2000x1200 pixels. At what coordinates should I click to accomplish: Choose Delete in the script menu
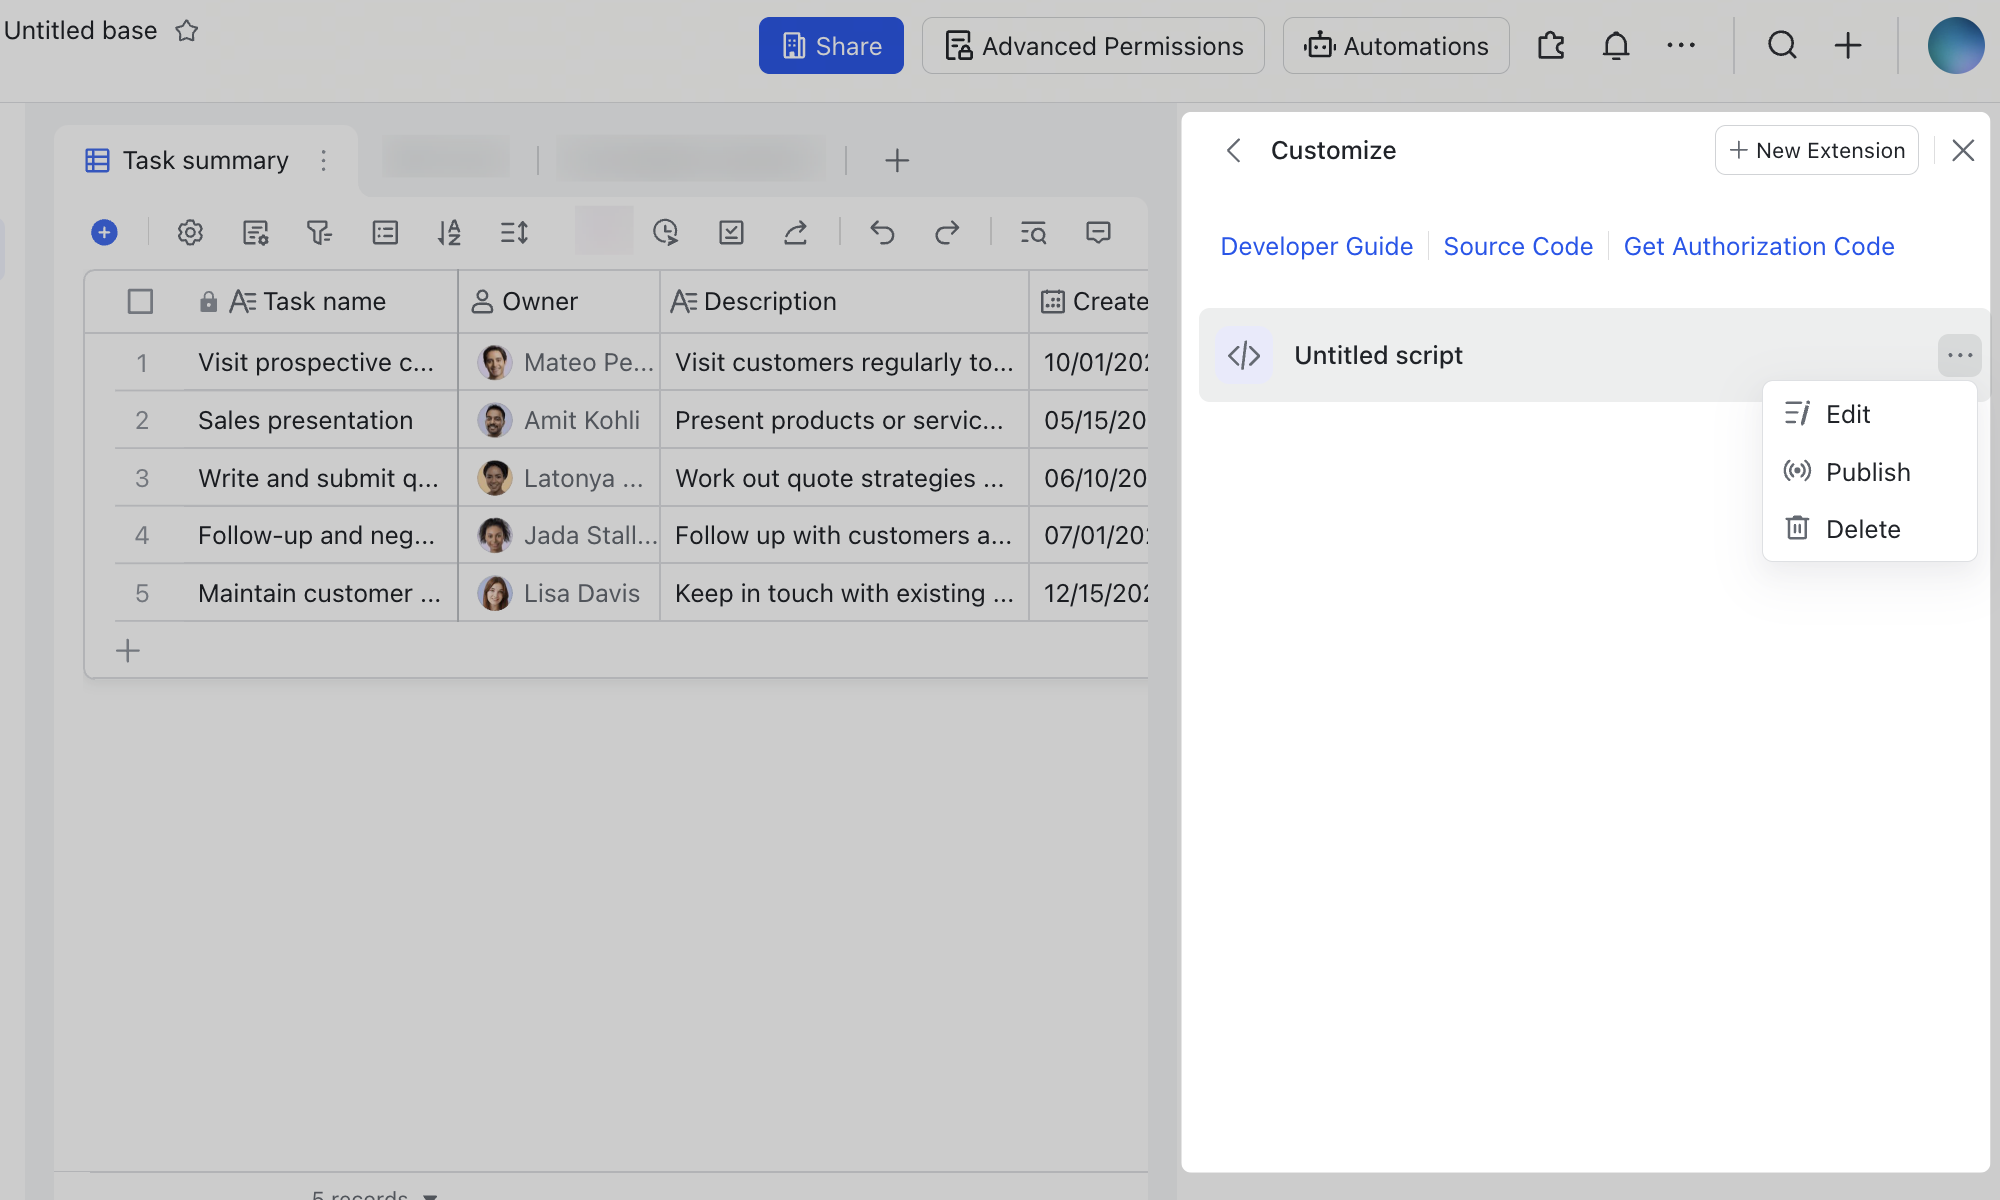tap(1862, 529)
